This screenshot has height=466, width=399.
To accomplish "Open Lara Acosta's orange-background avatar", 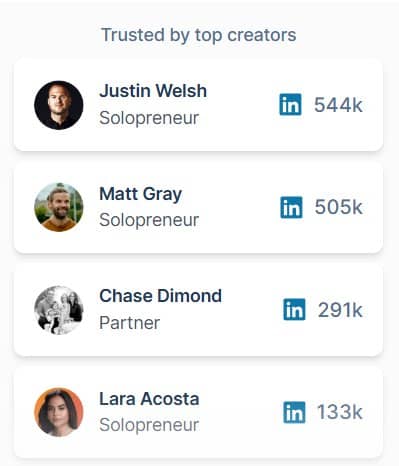I will 59,412.
